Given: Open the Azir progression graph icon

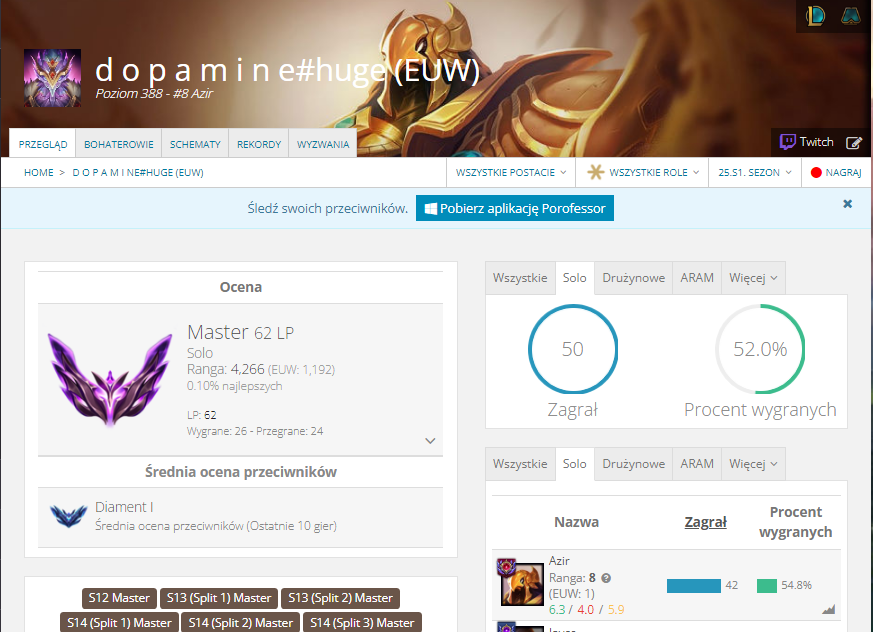Looking at the screenshot, I should pos(828,609).
